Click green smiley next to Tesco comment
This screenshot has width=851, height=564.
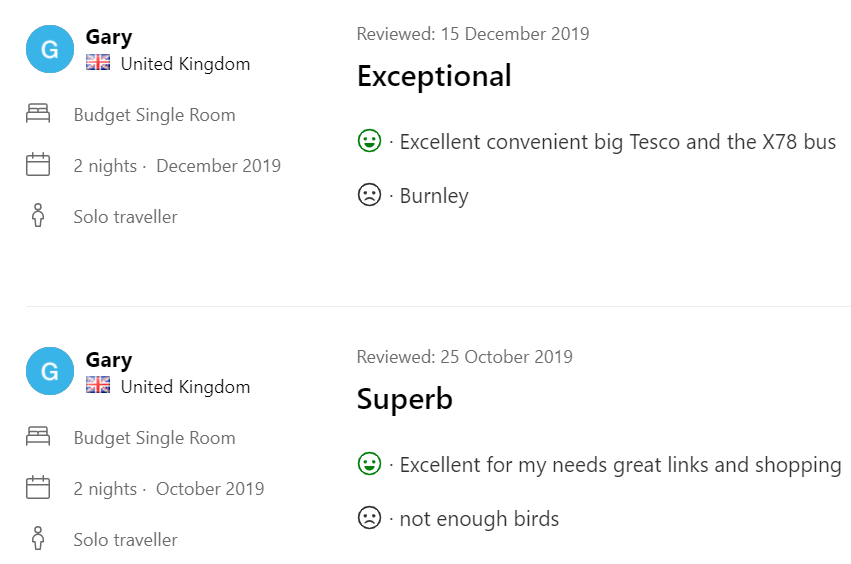click(x=369, y=142)
